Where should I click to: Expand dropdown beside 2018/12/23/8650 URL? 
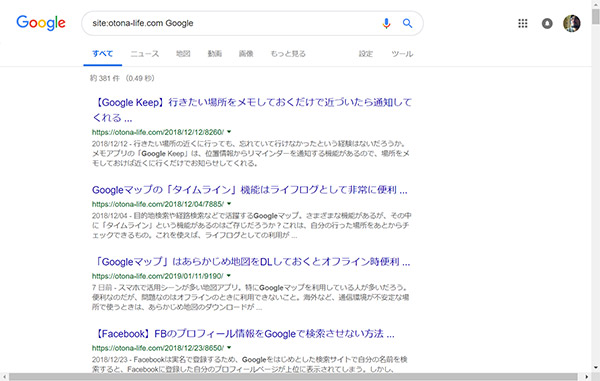point(229,348)
